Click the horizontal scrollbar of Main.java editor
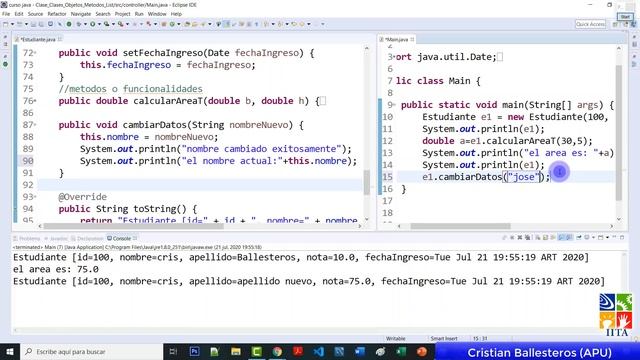 coord(460,226)
